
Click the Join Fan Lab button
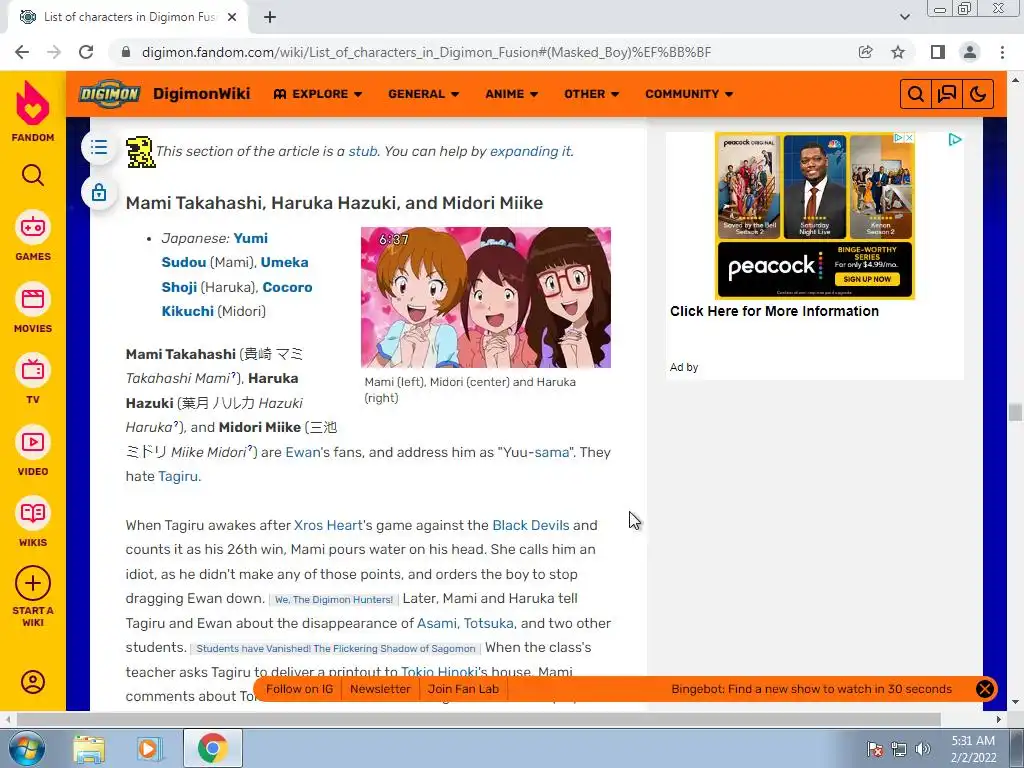point(463,689)
